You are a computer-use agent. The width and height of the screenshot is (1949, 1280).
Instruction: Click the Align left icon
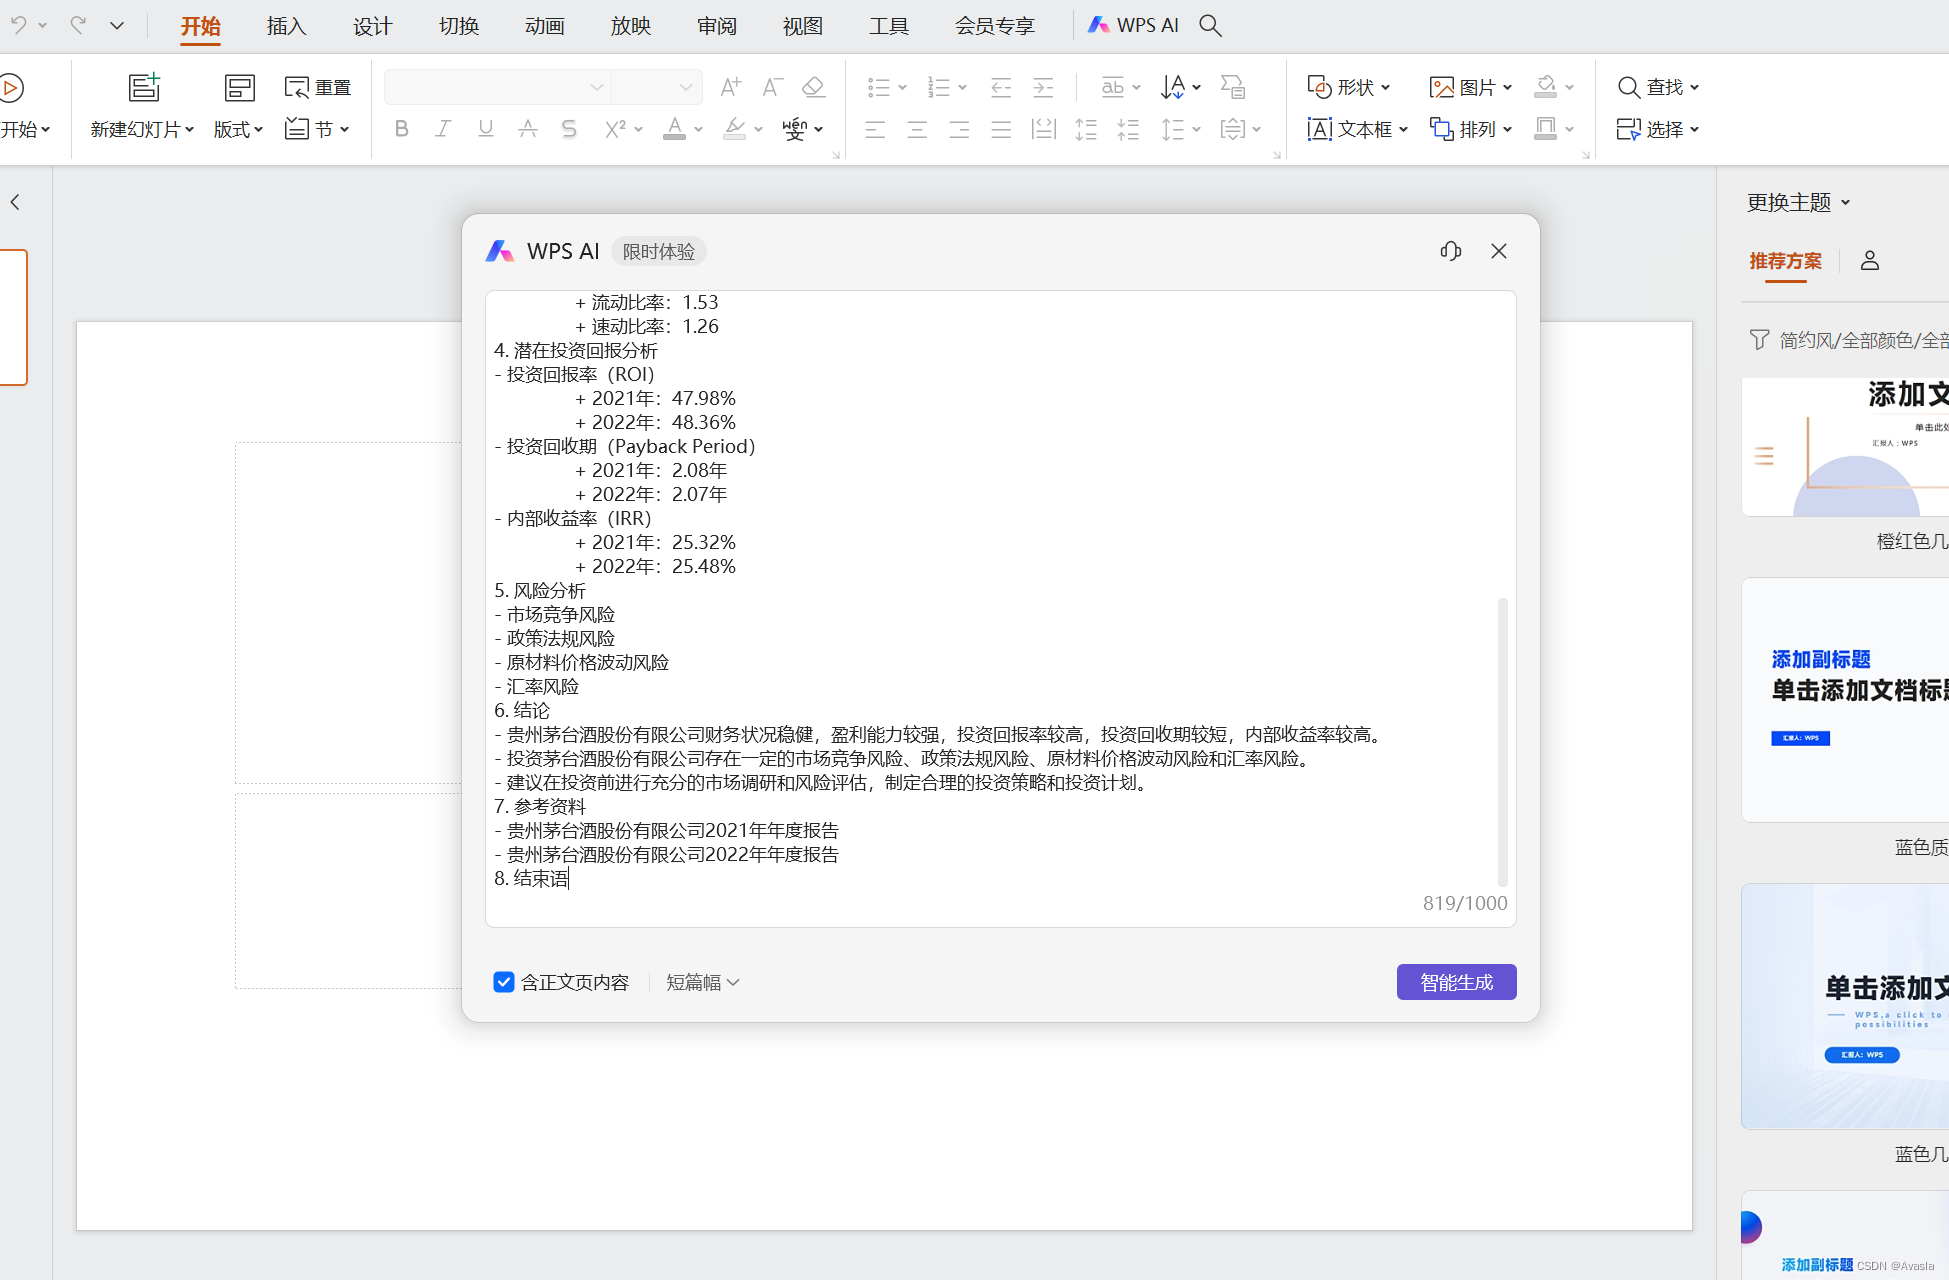click(x=875, y=129)
